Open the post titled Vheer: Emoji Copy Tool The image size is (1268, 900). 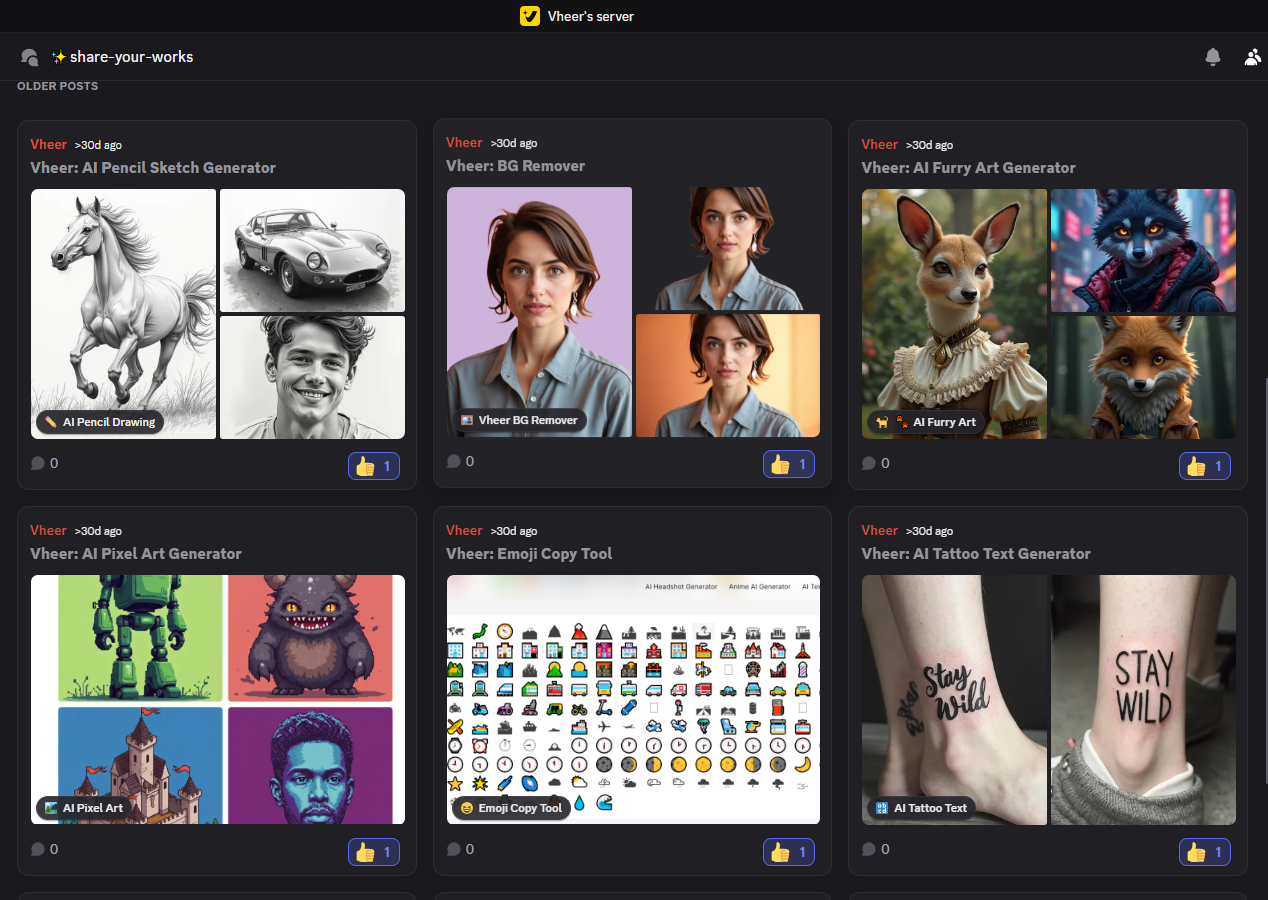pos(529,554)
